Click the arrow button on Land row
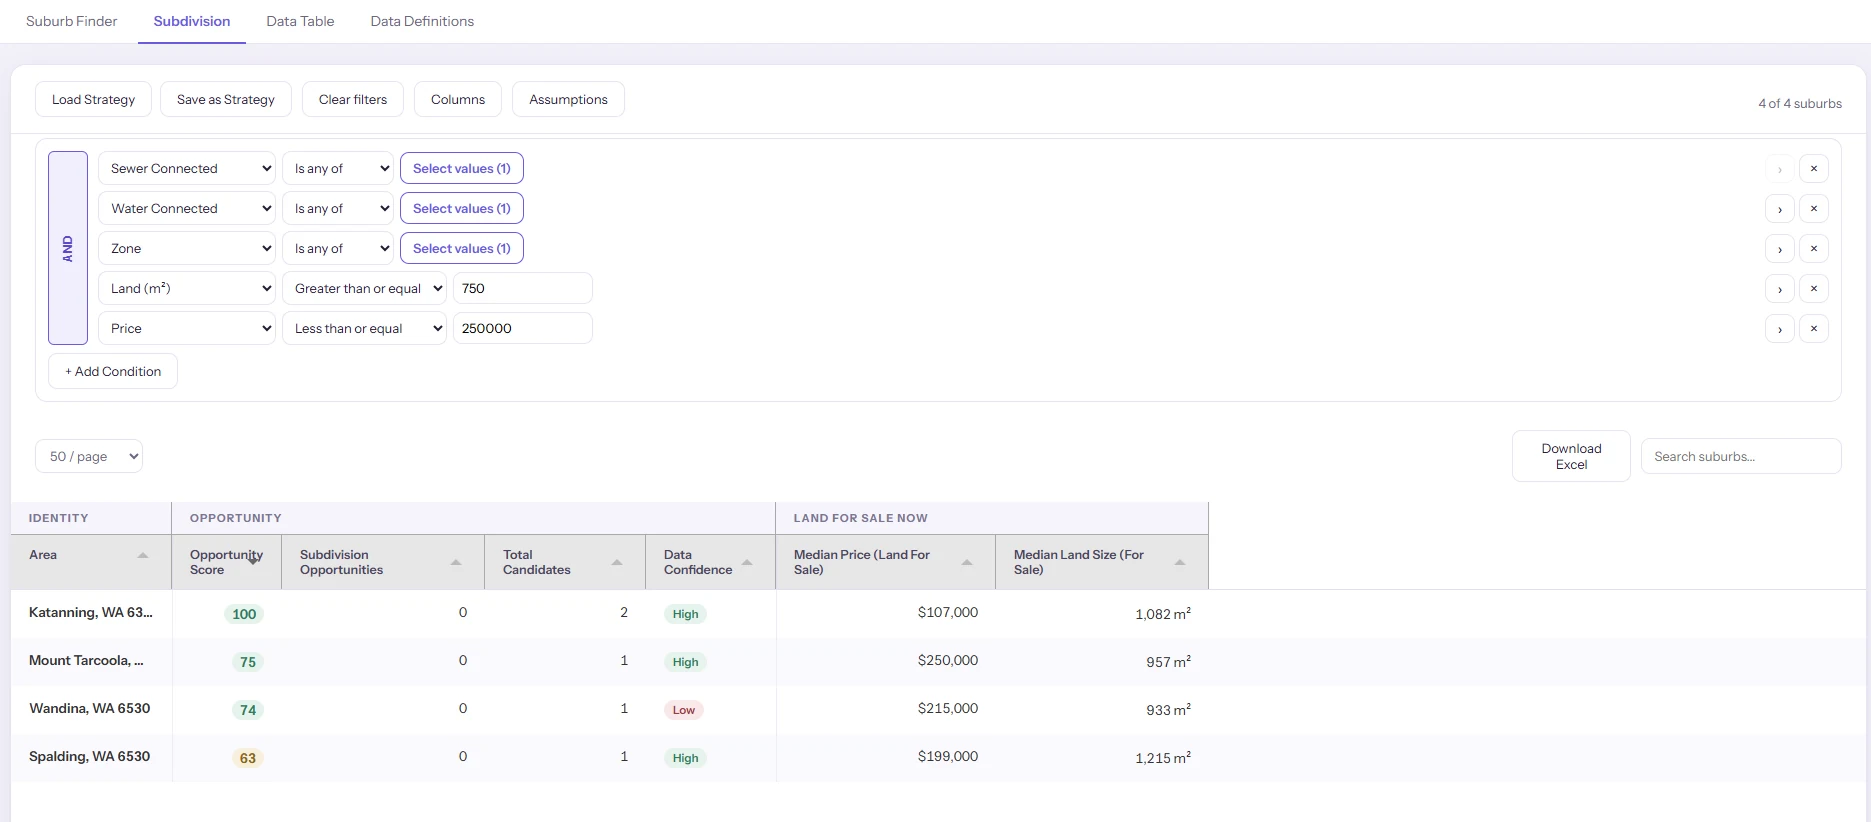1871x822 pixels. [1780, 288]
